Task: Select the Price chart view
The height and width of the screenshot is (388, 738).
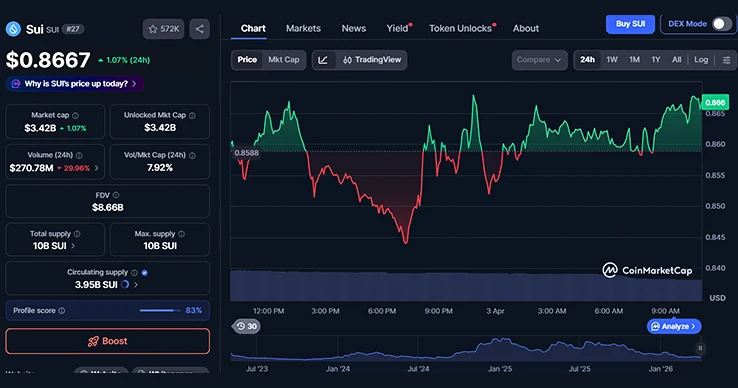Action: 247,60
